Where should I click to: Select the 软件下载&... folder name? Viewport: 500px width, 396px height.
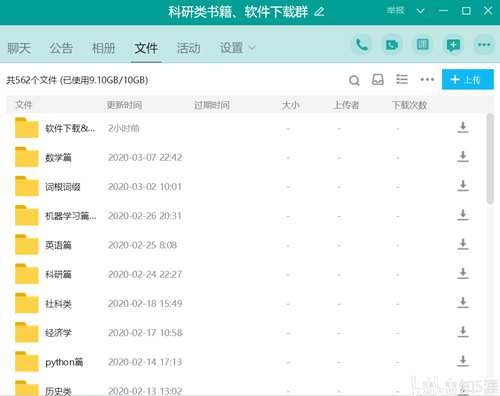[x=70, y=128]
